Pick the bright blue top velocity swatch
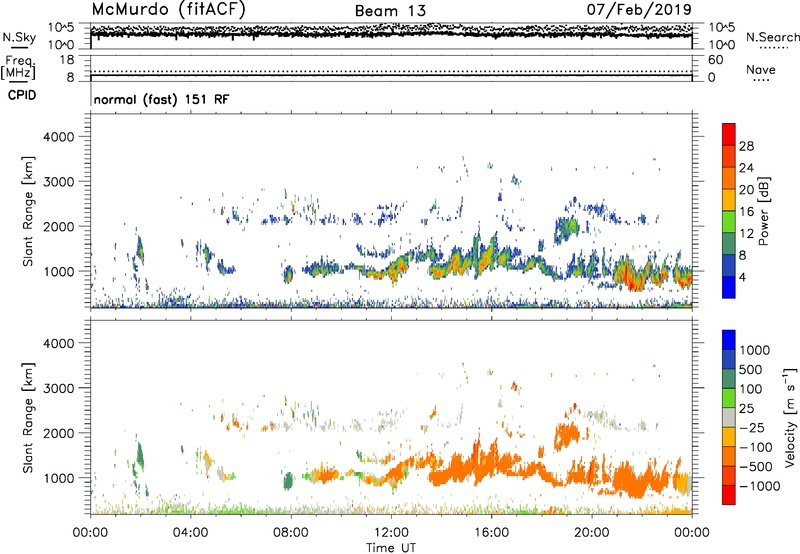This screenshot has width=800, height=554. (729, 340)
